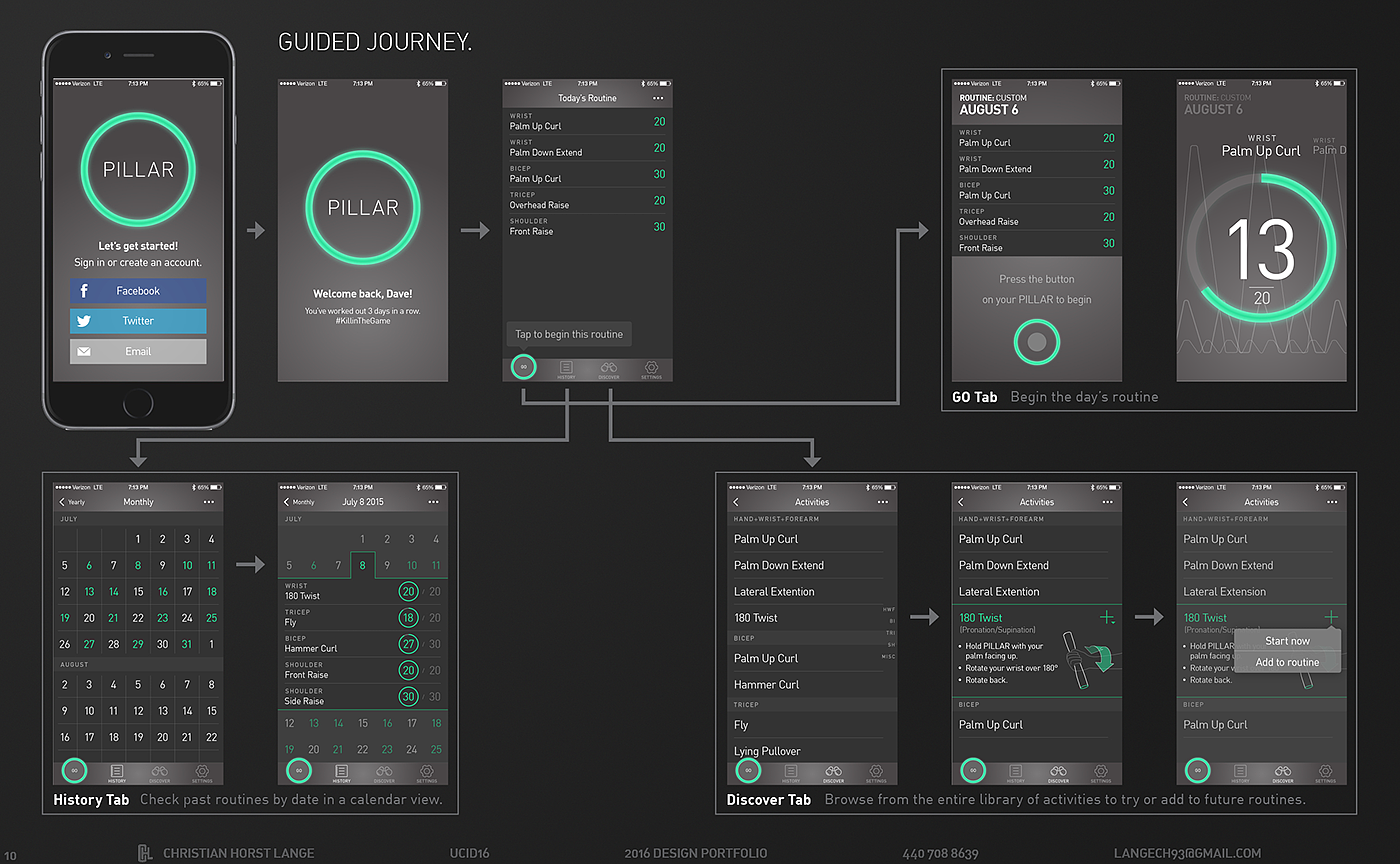Open Settings gear on screen with Start now popup

tap(1325, 771)
